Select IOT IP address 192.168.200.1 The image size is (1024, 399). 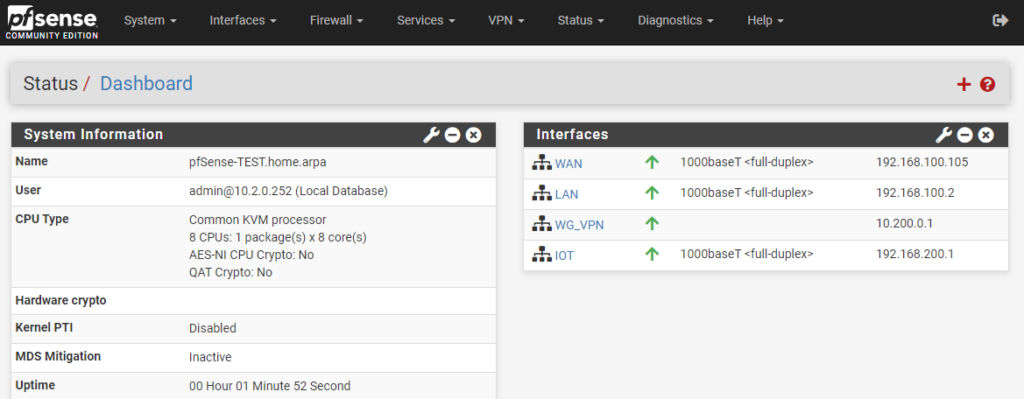click(915, 254)
